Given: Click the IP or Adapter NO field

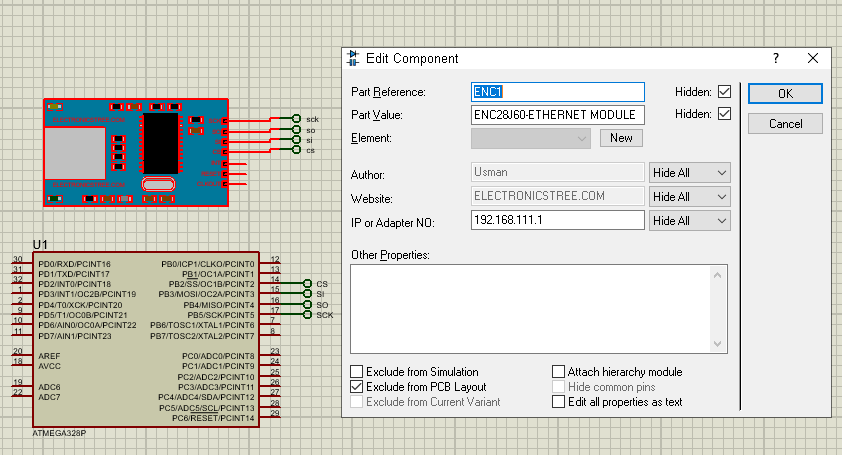Looking at the screenshot, I should click(557, 220).
